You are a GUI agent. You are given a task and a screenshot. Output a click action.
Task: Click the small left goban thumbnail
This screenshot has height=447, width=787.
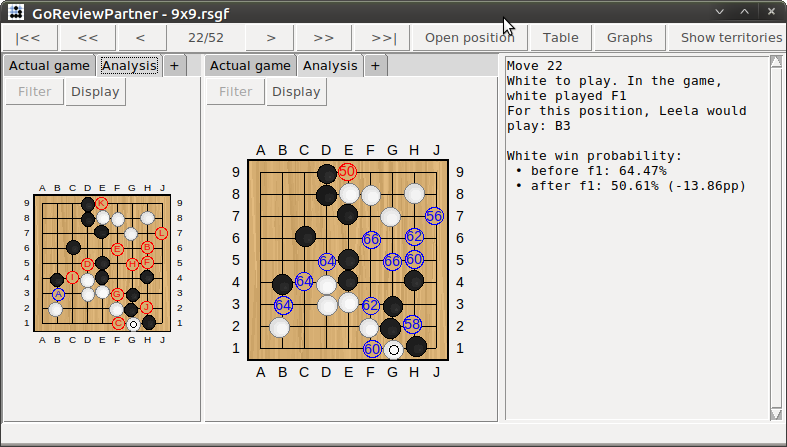click(102, 262)
